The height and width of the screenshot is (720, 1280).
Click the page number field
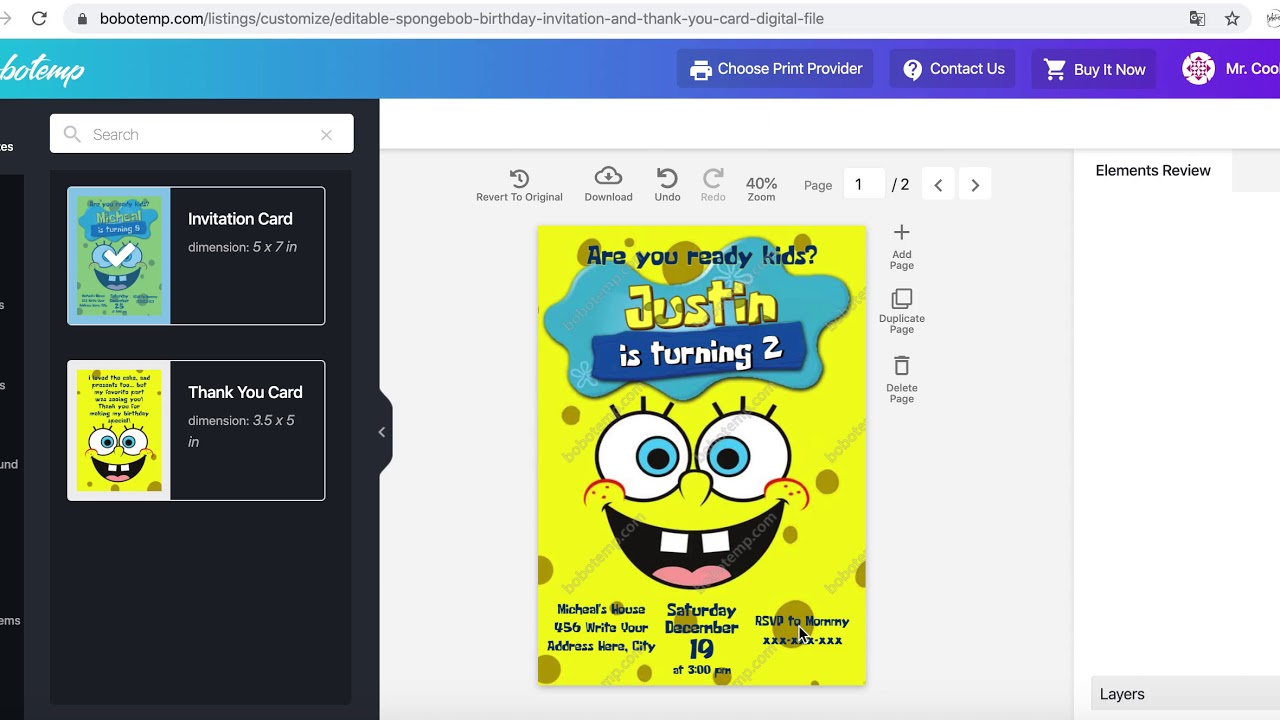864,185
